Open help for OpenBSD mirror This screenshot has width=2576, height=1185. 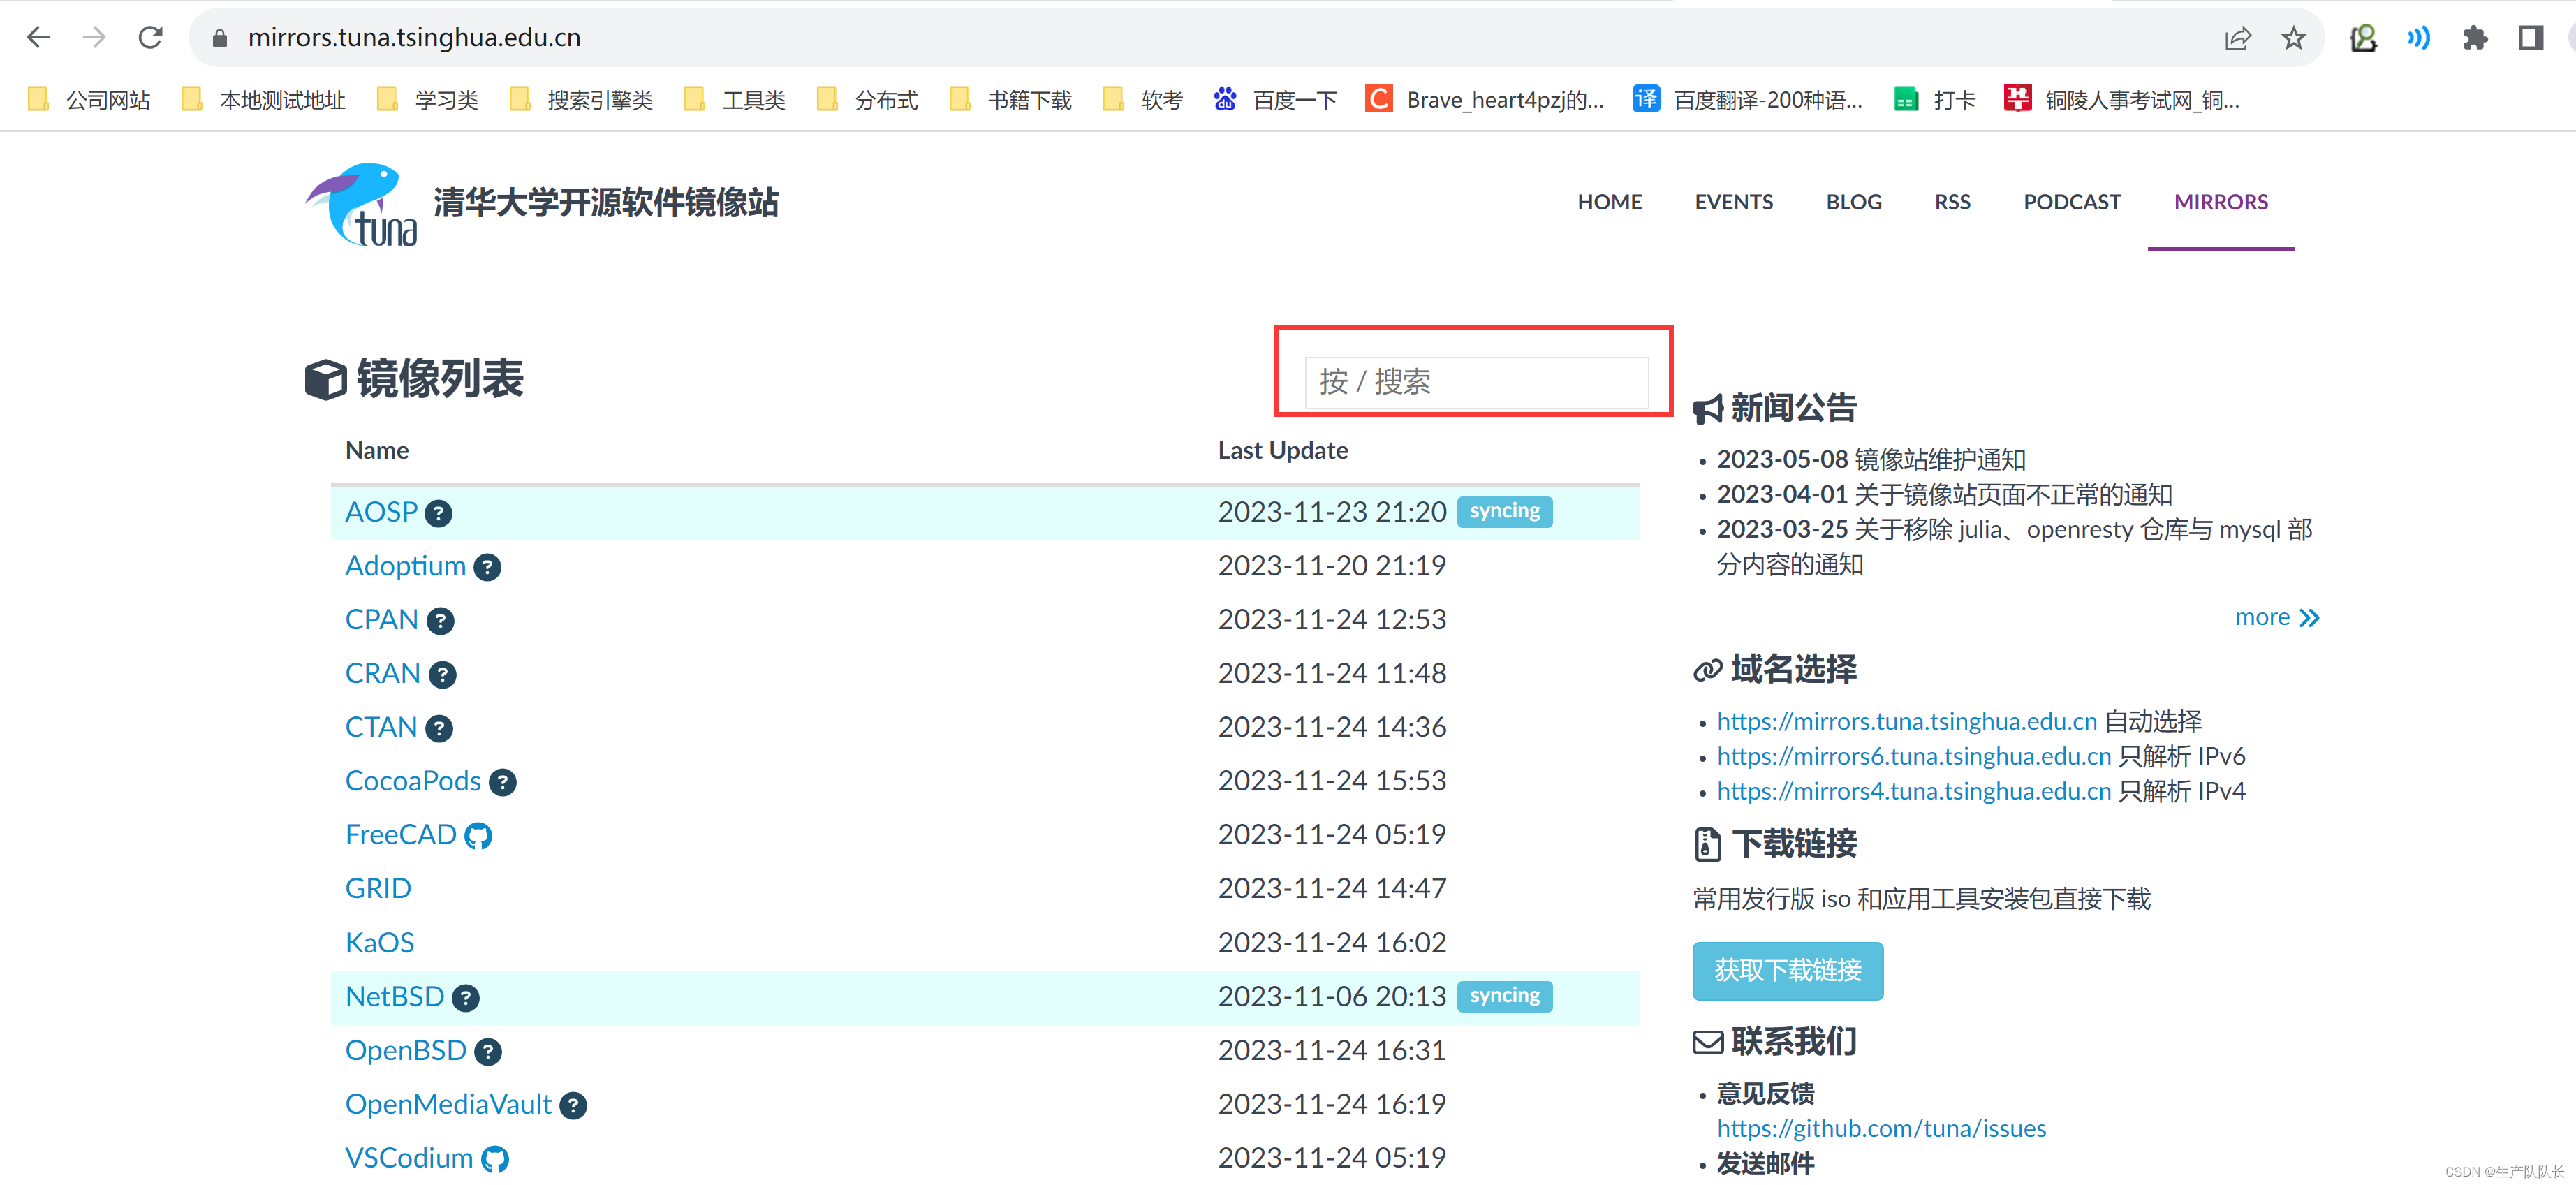point(488,1052)
